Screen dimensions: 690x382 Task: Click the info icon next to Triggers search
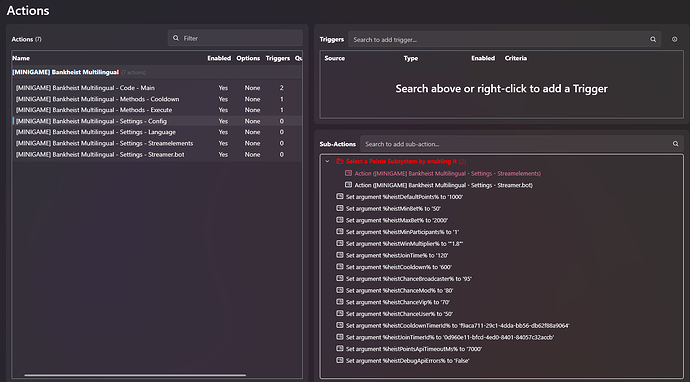[x=674, y=40]
